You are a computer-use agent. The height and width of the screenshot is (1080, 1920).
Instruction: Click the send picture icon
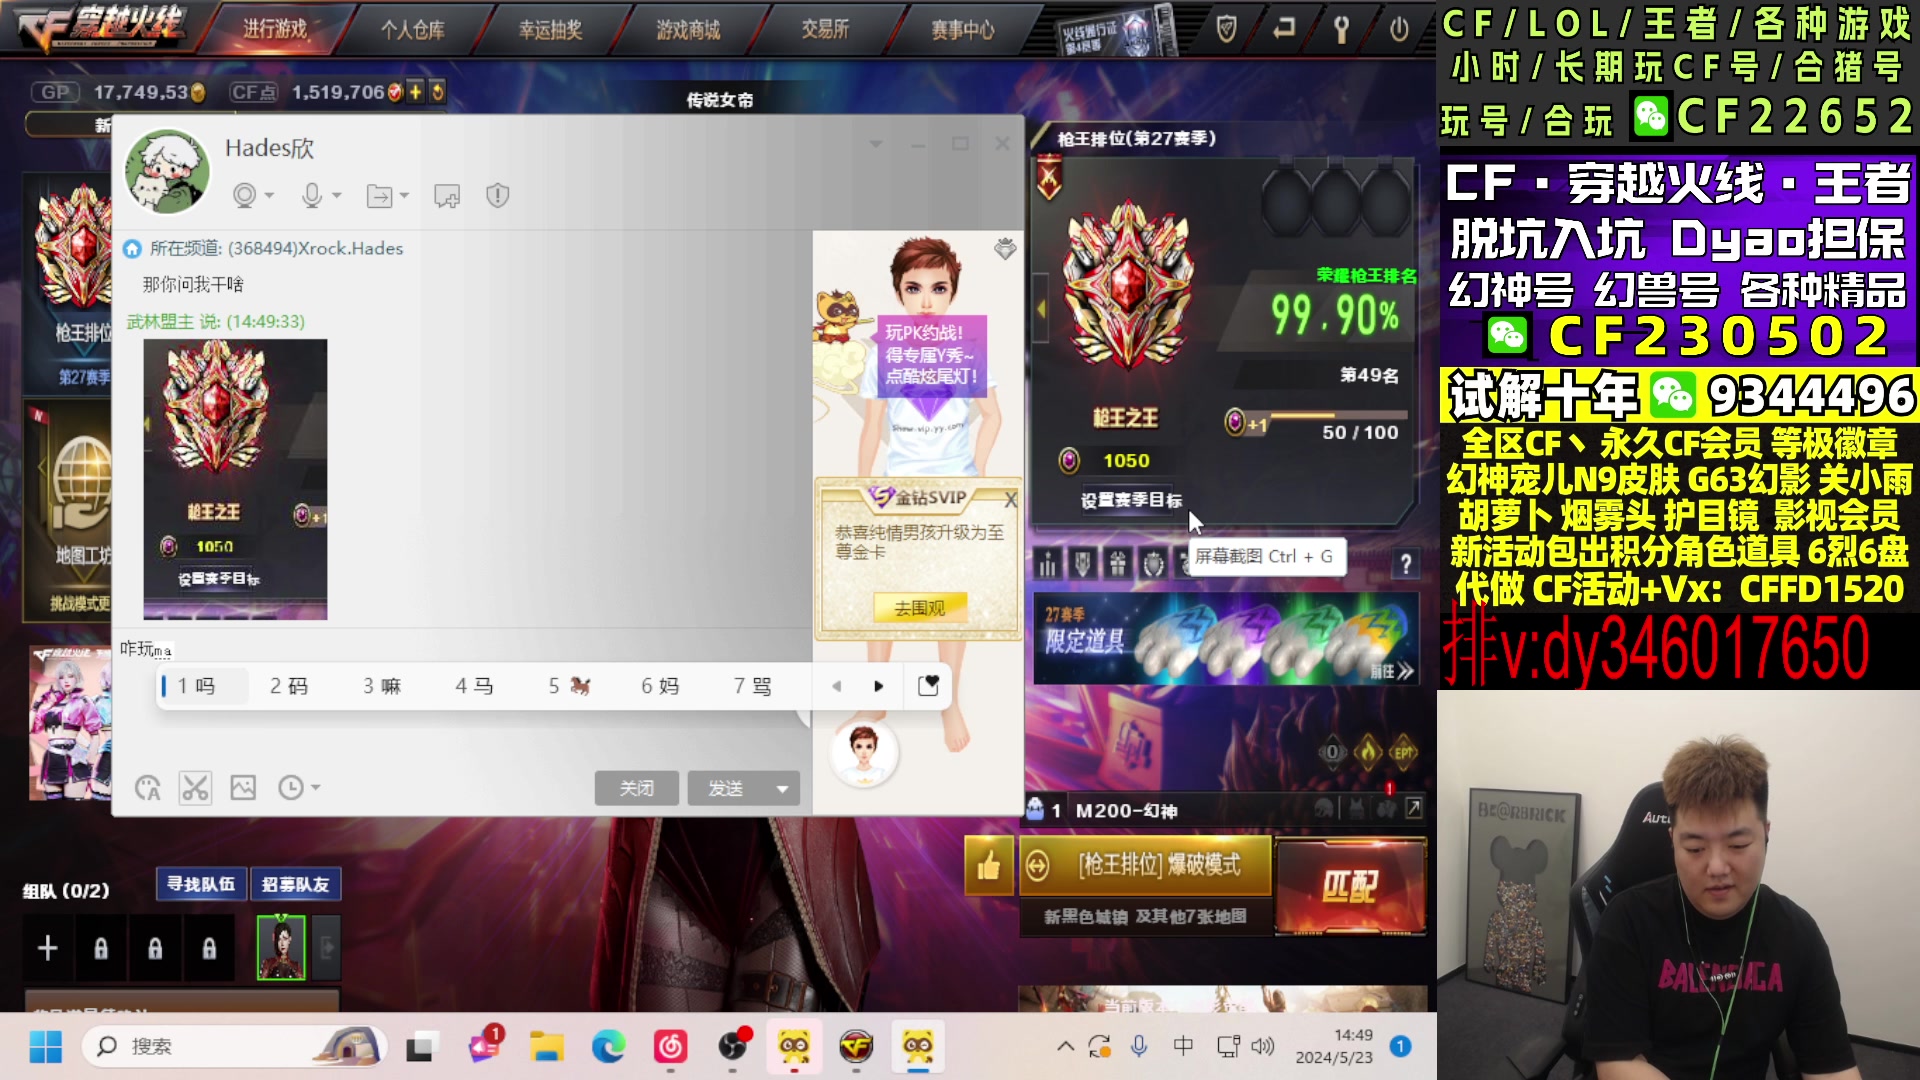(x=243, y=788)
